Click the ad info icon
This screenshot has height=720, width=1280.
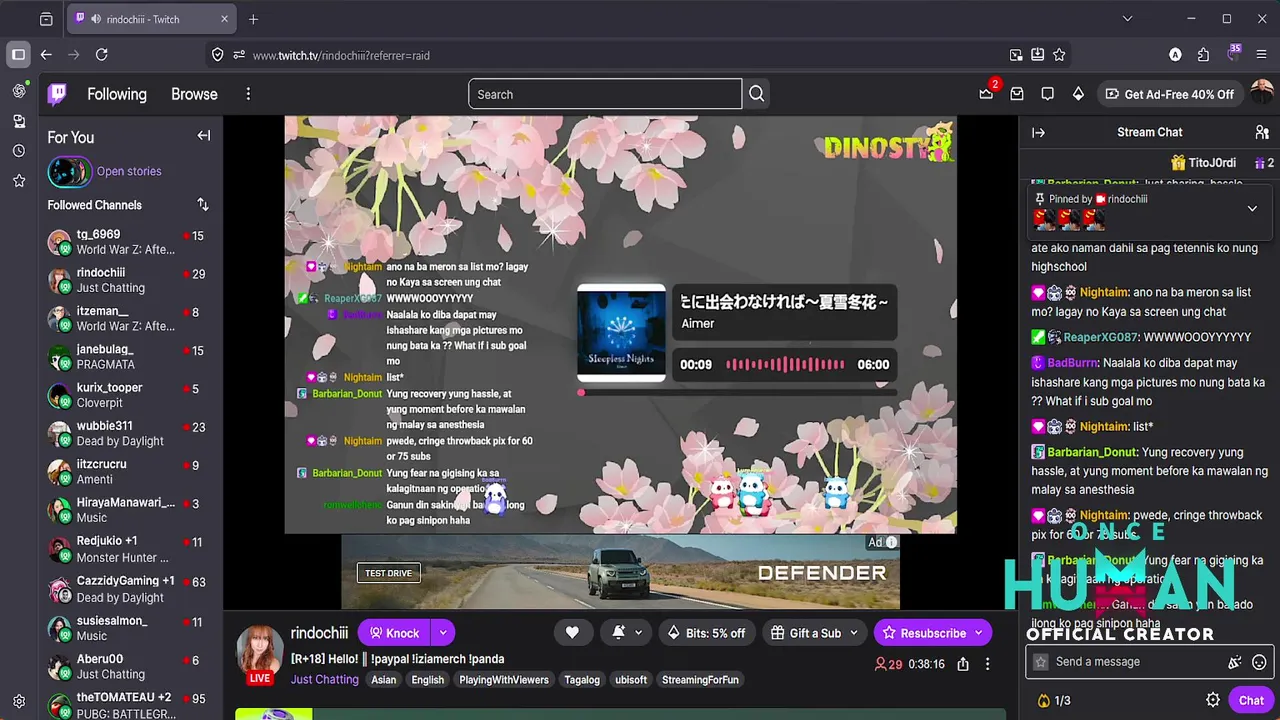pos(891,542)
